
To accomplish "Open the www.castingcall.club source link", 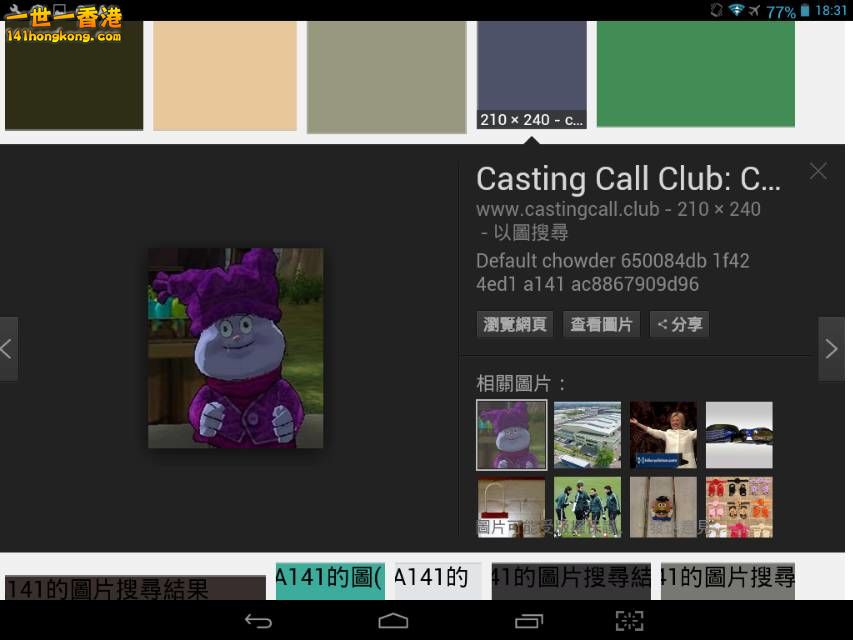I will tap(568, 210).
